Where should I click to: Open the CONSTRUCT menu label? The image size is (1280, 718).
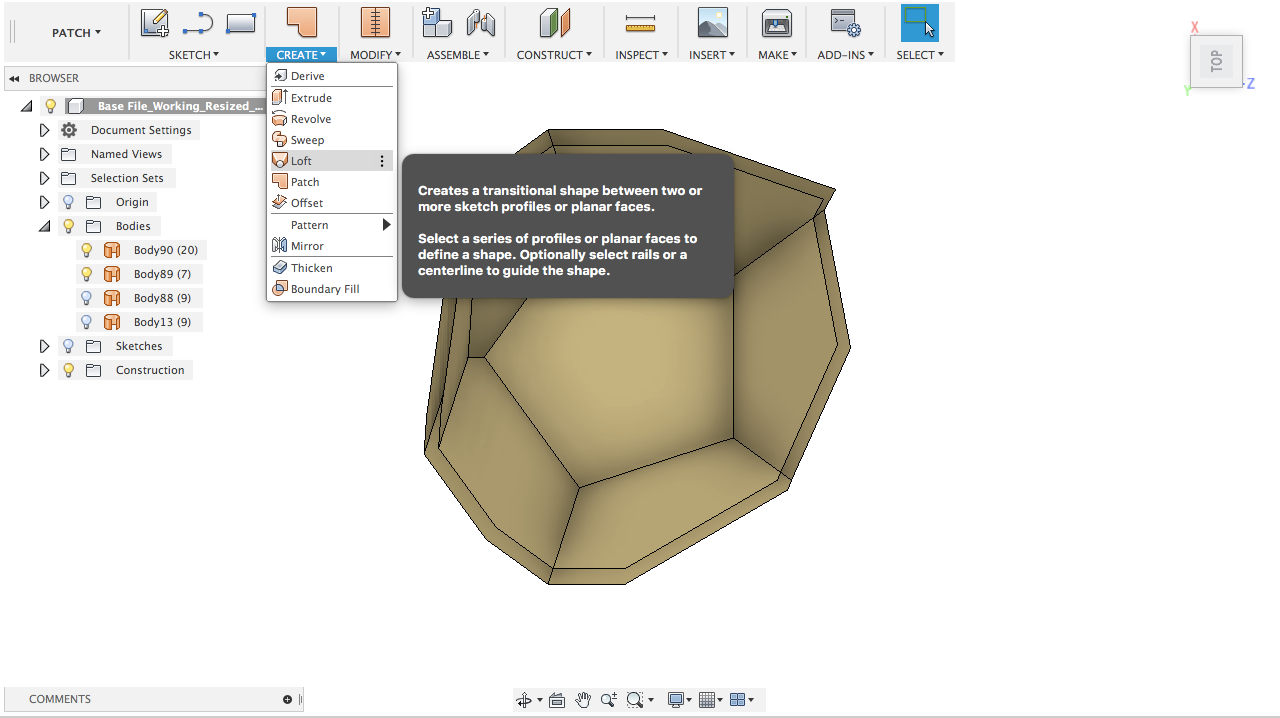click(x=554, y=55)
